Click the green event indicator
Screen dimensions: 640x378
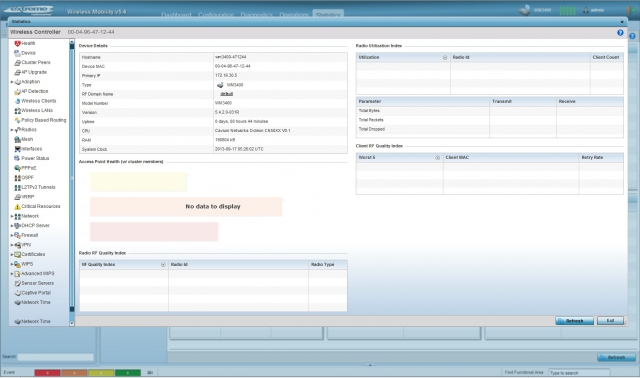pyautogui.click(x=128, y=373)
